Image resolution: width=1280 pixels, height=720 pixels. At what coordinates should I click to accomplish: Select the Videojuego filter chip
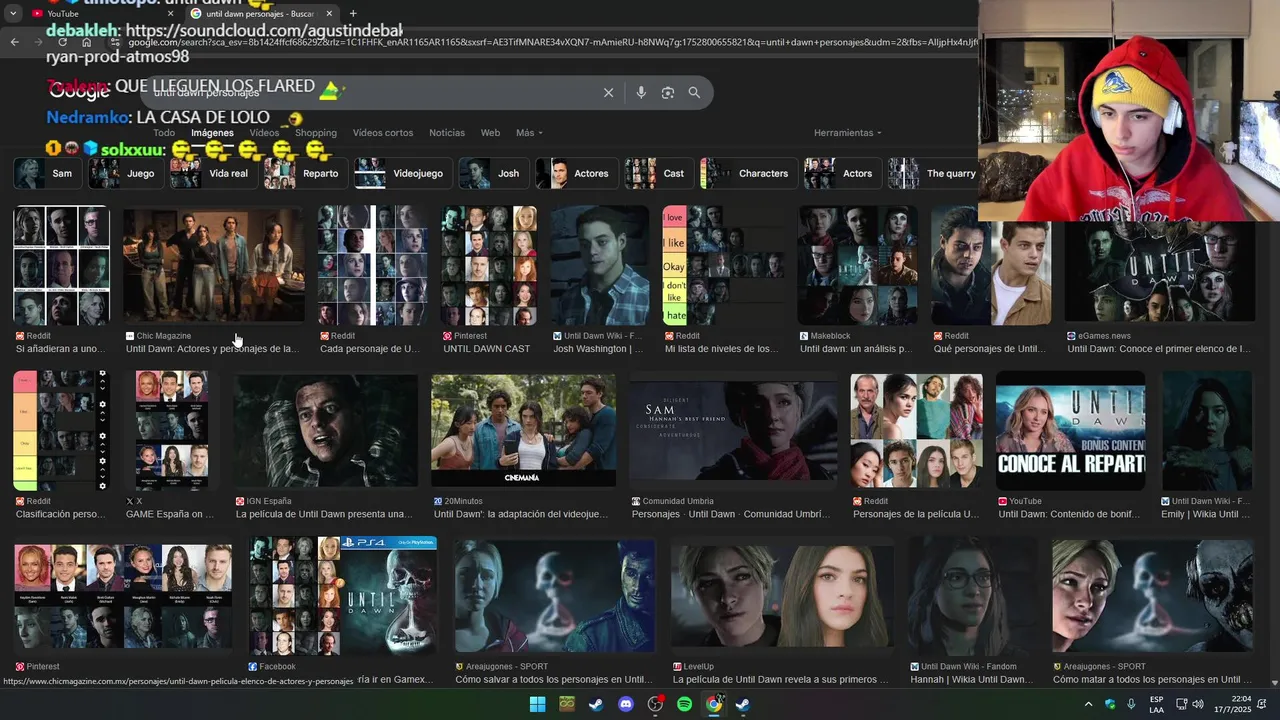tap(403, 173)
